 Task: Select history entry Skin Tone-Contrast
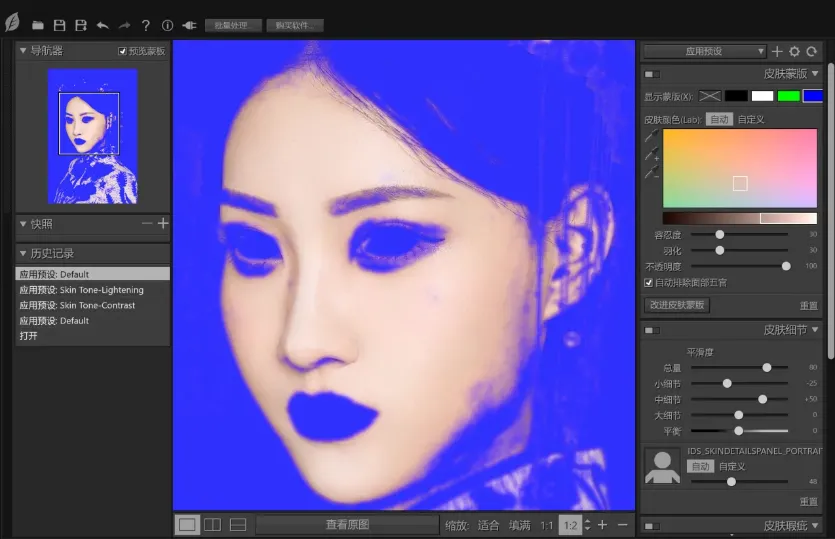point(93,305)
